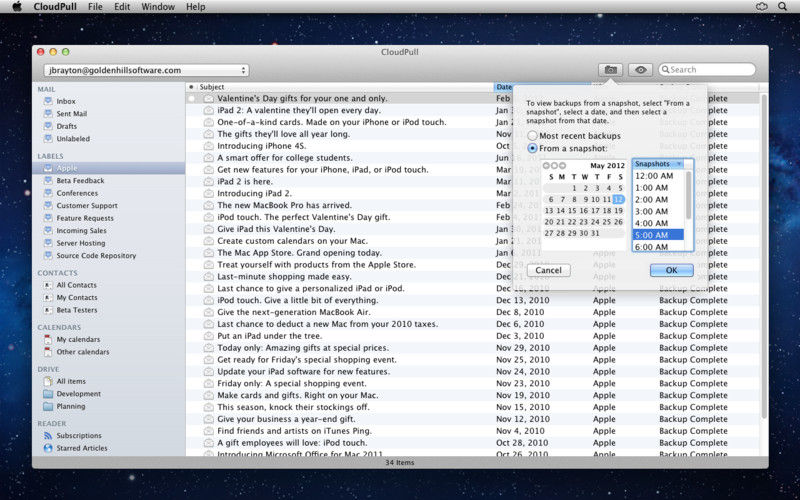800x500 pixels.
Task: Select the Sent Mail icon
Action: [48, 113]
